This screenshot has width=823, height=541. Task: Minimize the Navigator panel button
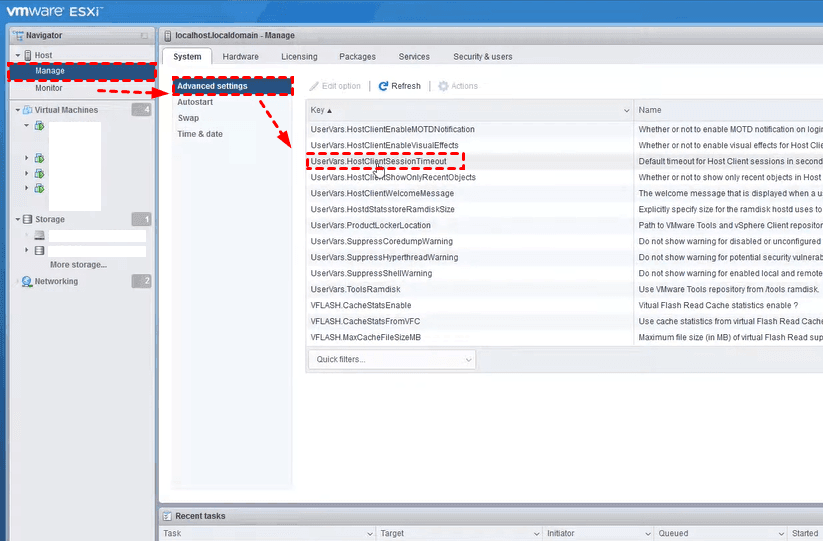point(144,36)
